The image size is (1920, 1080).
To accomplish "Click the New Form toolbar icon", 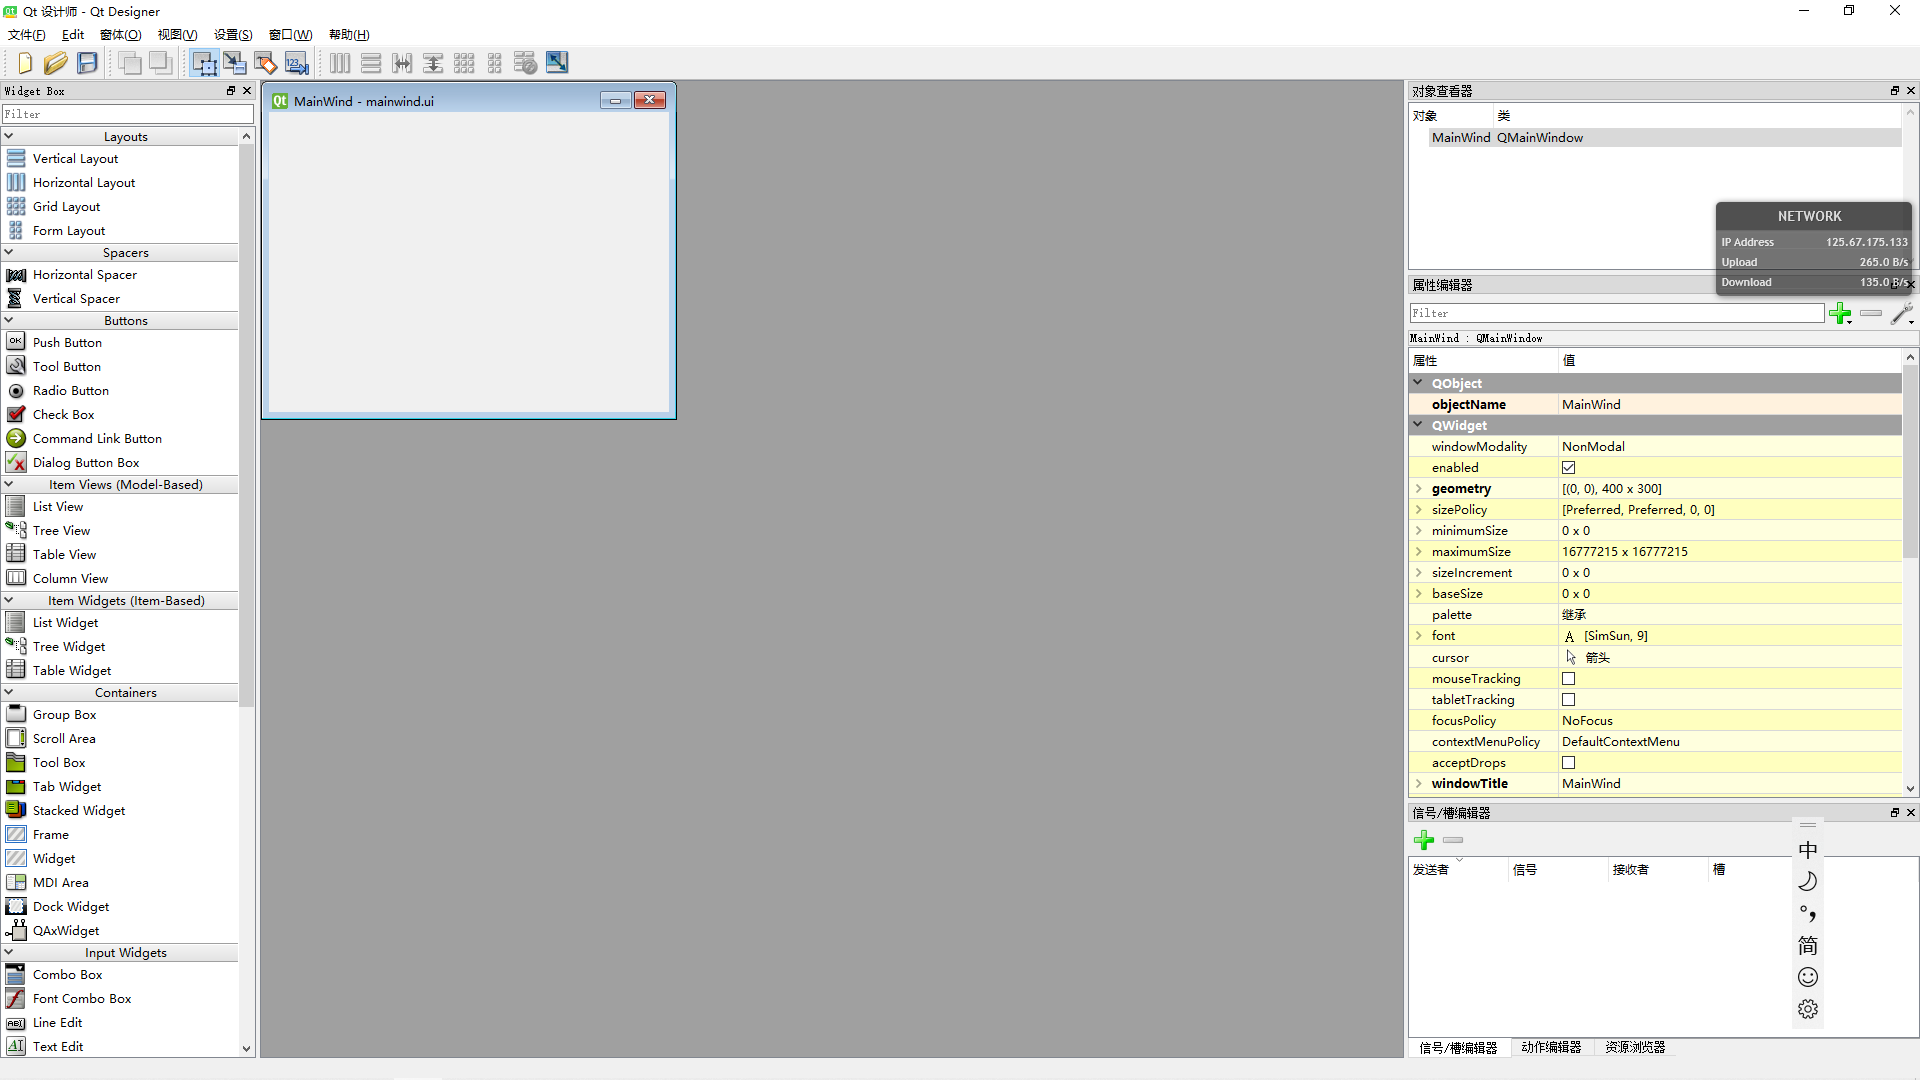I will click(25, 63).
